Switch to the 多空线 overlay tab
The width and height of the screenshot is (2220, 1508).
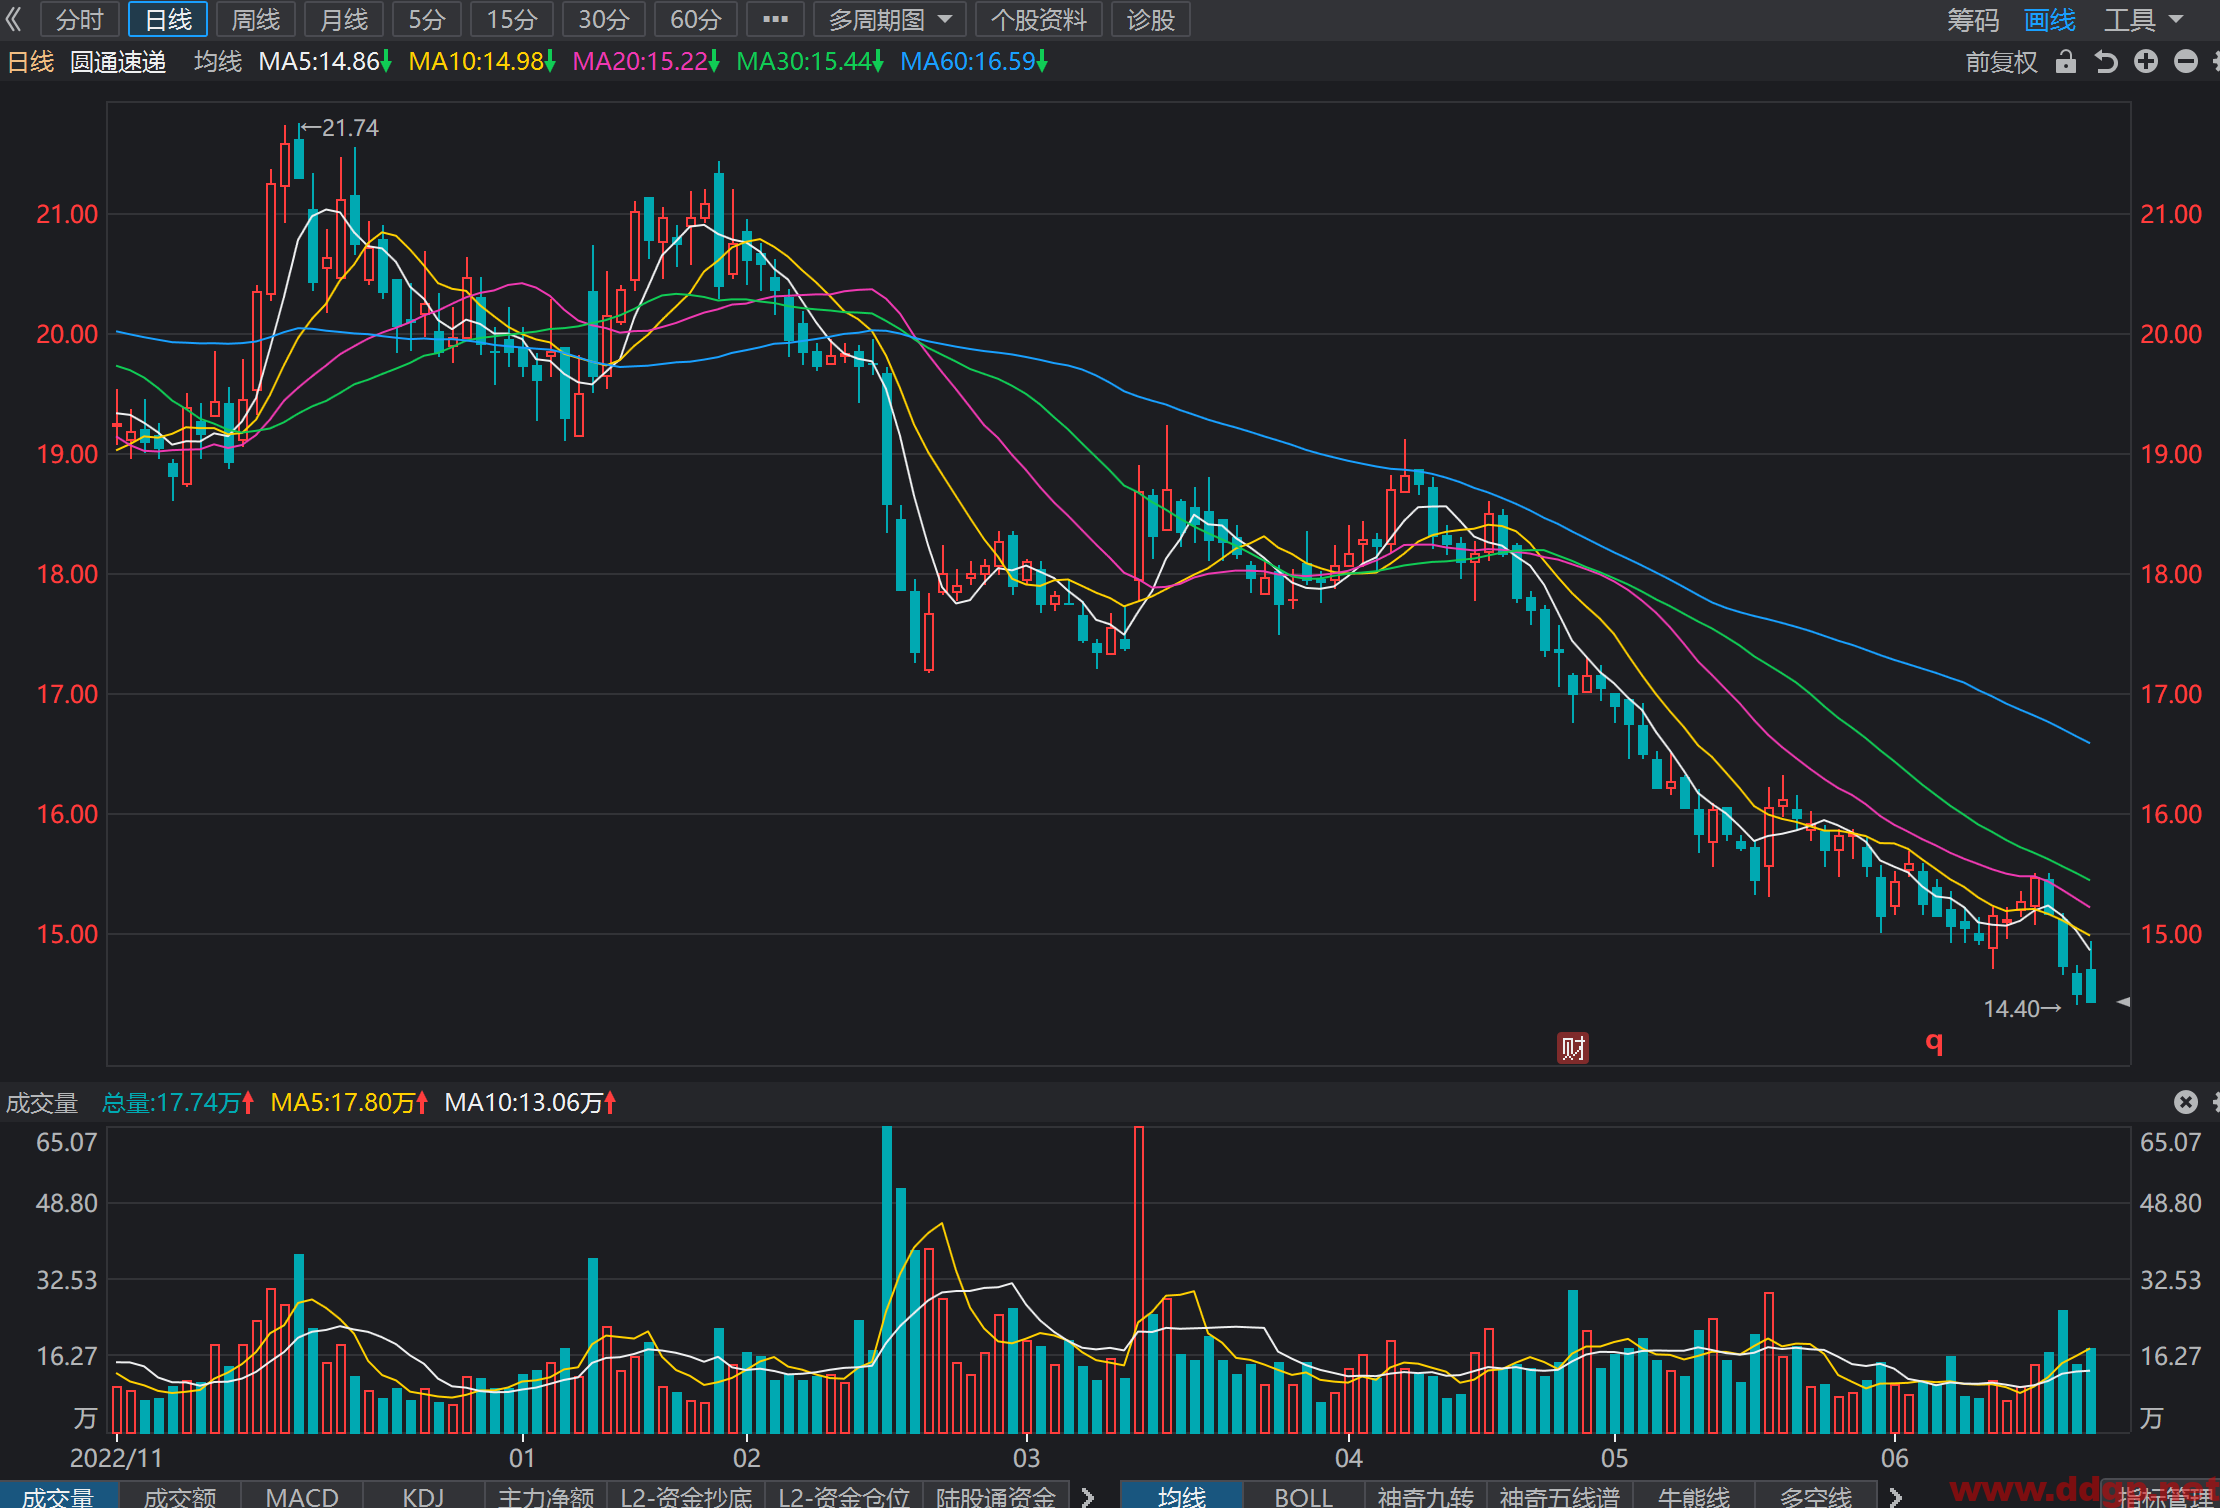click(x=1816, y=1496)
